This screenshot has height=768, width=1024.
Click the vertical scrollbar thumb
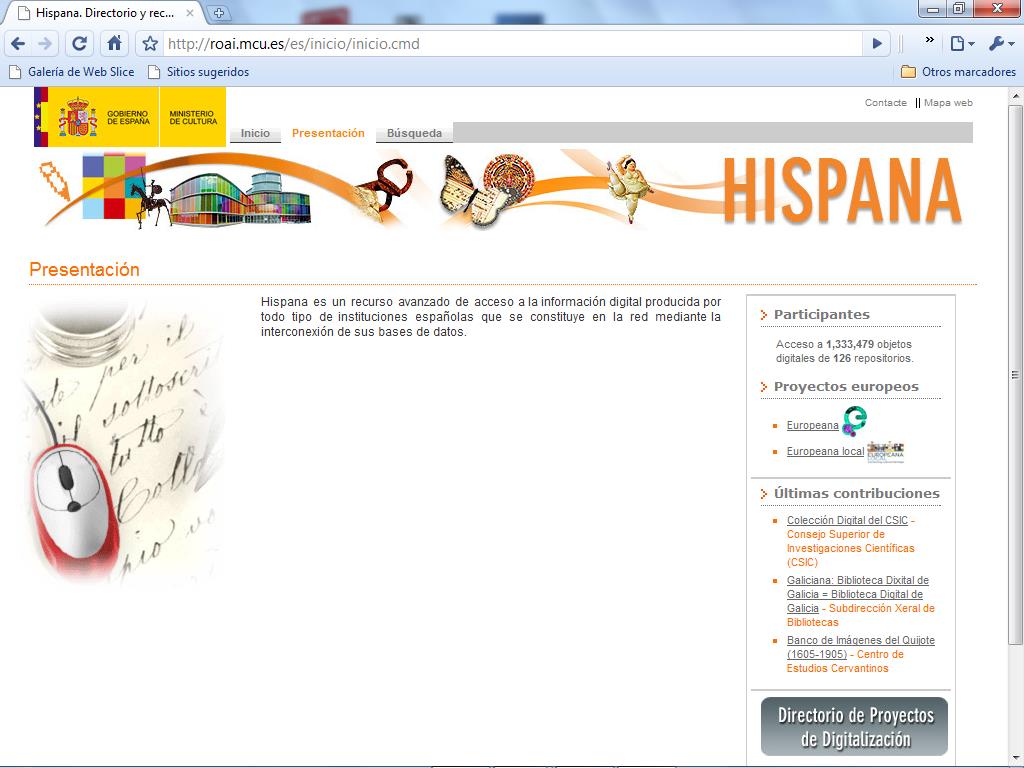coord(1015,375)
